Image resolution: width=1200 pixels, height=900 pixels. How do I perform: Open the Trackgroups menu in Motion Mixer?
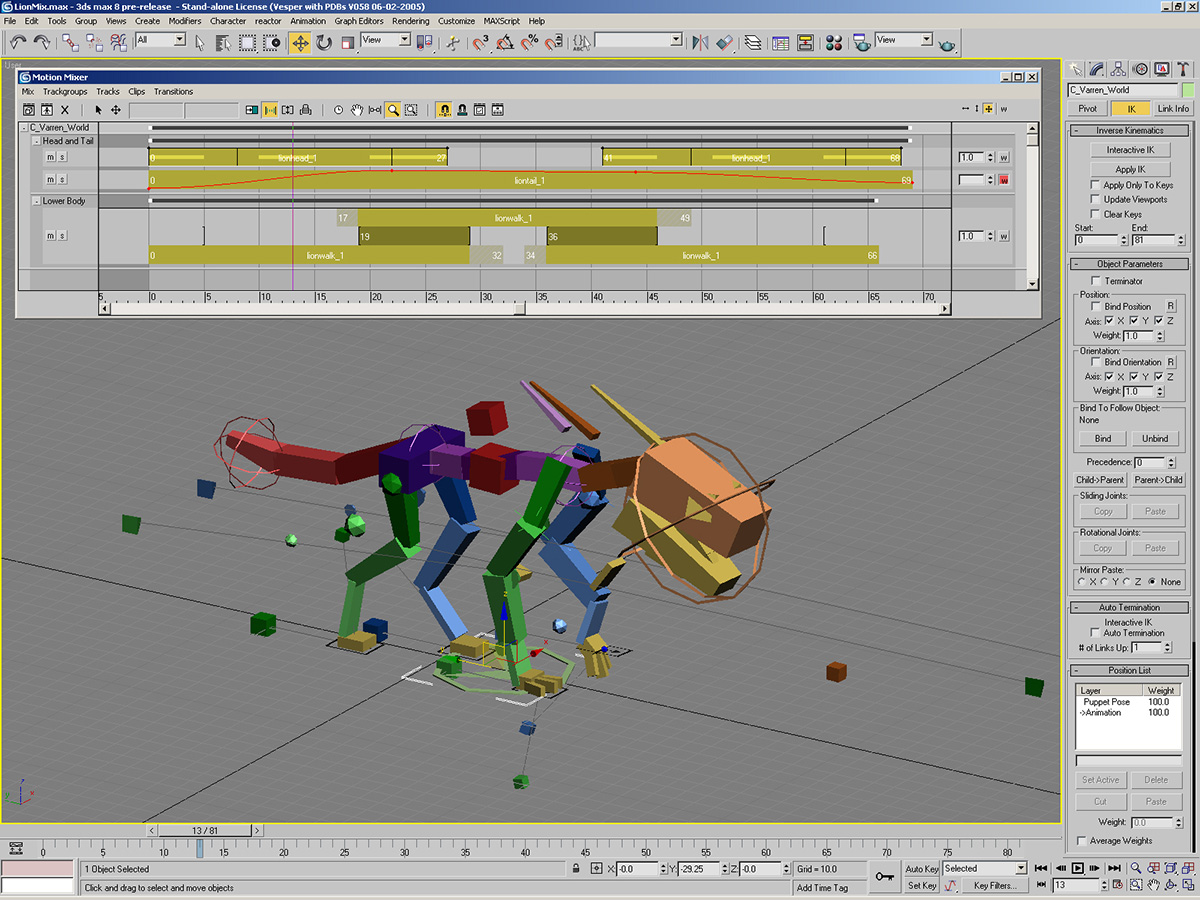pyautogui.click(x=65, y=91)
